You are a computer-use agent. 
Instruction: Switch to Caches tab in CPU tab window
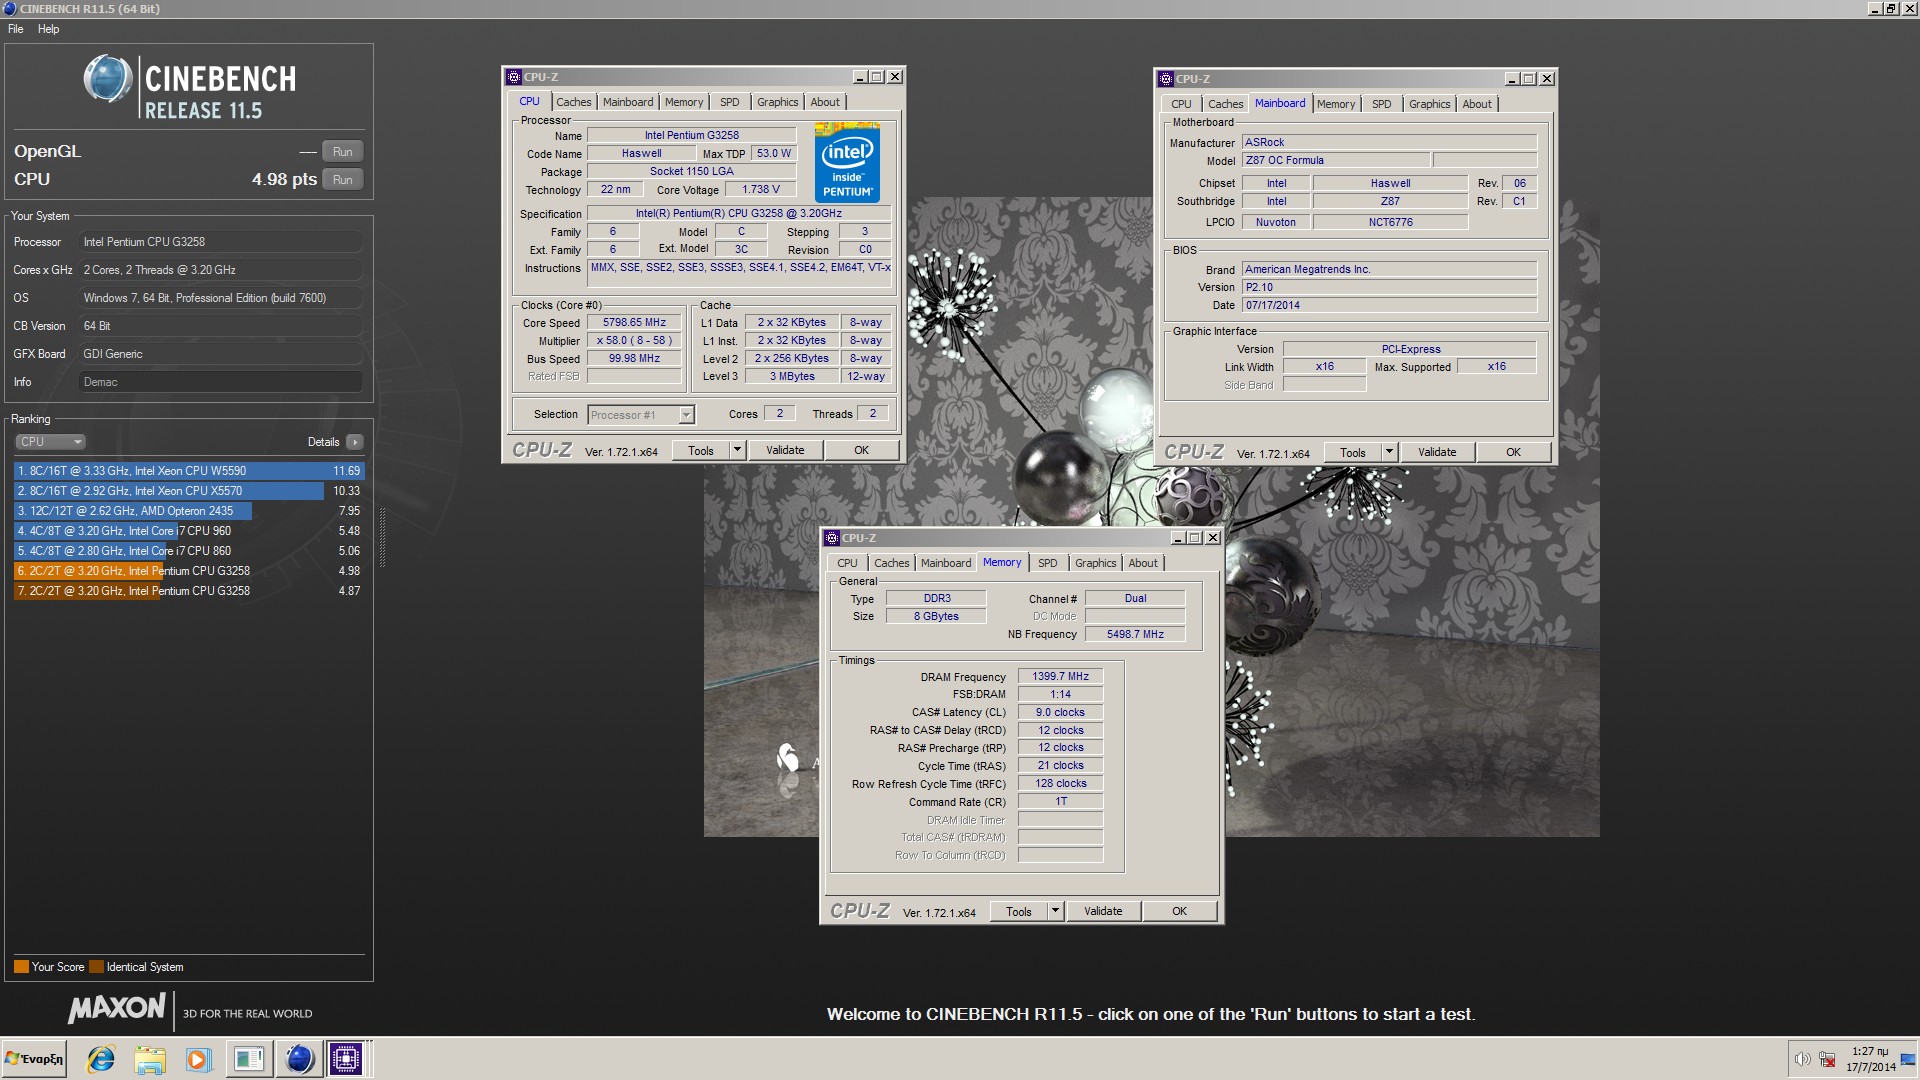point(573,102)
